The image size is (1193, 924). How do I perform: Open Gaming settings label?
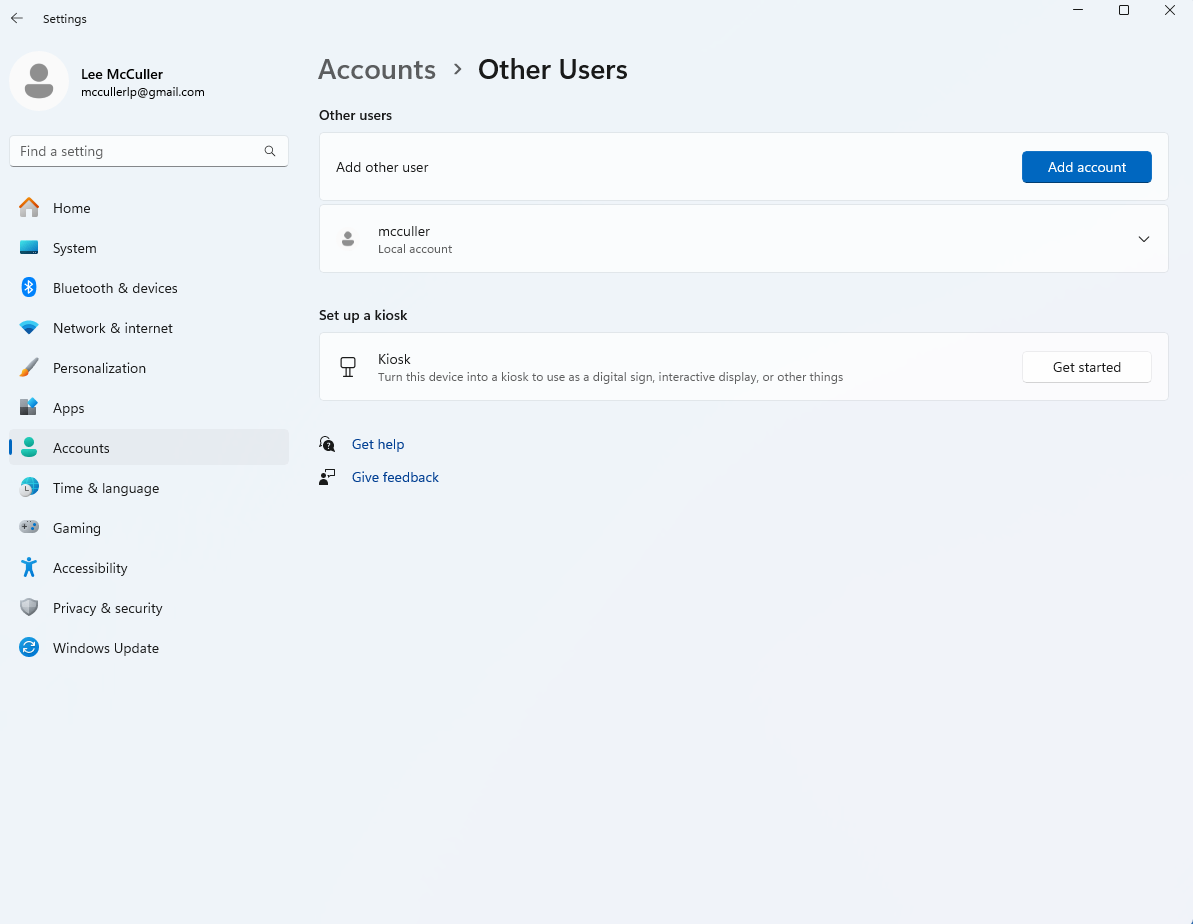pyautogui.click(x=77, y=528)
